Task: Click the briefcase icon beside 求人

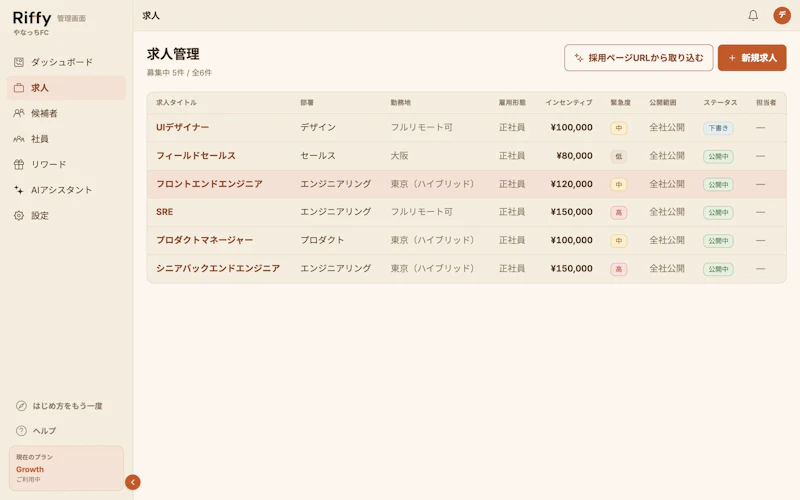Action: pos(19,88)
